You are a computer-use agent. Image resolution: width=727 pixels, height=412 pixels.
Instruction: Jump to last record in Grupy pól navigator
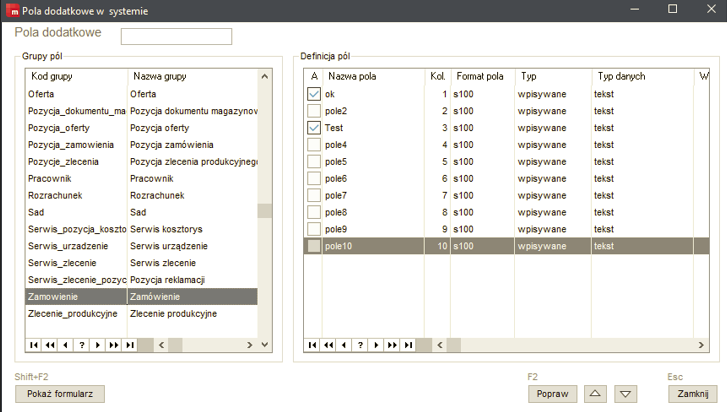(128, 344)
